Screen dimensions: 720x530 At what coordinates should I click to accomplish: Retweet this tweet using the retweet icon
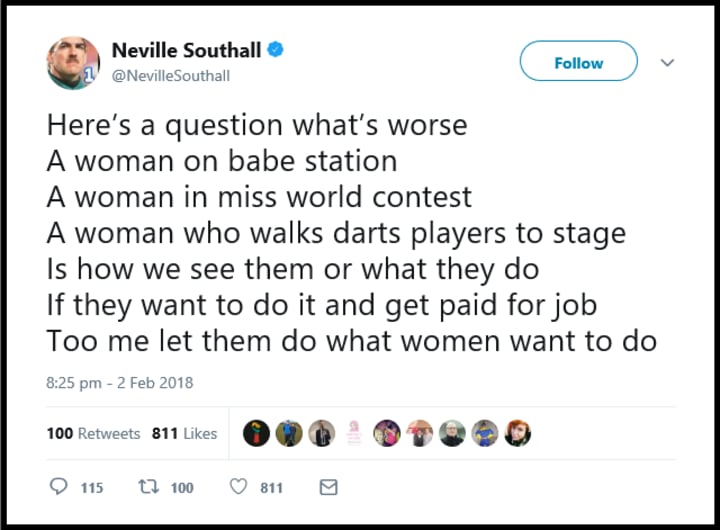(146, 487)
